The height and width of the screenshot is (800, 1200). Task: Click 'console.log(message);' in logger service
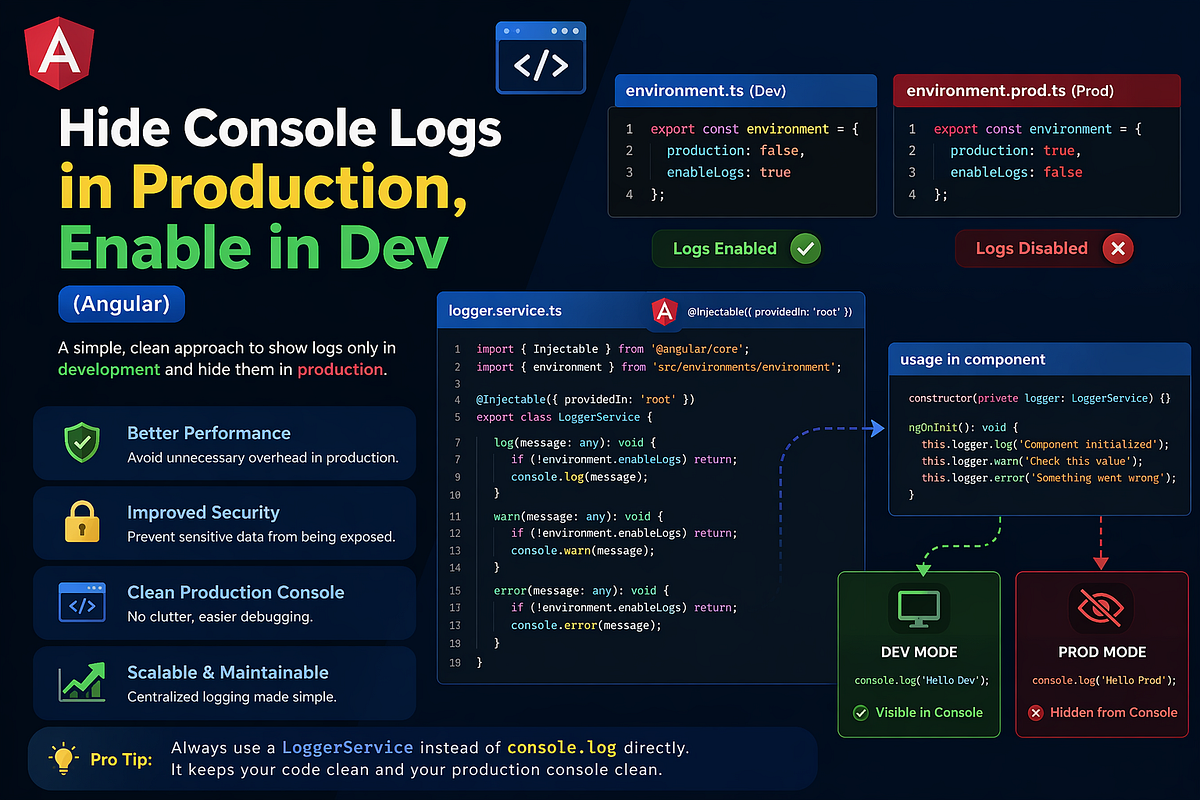click(579, 477)
